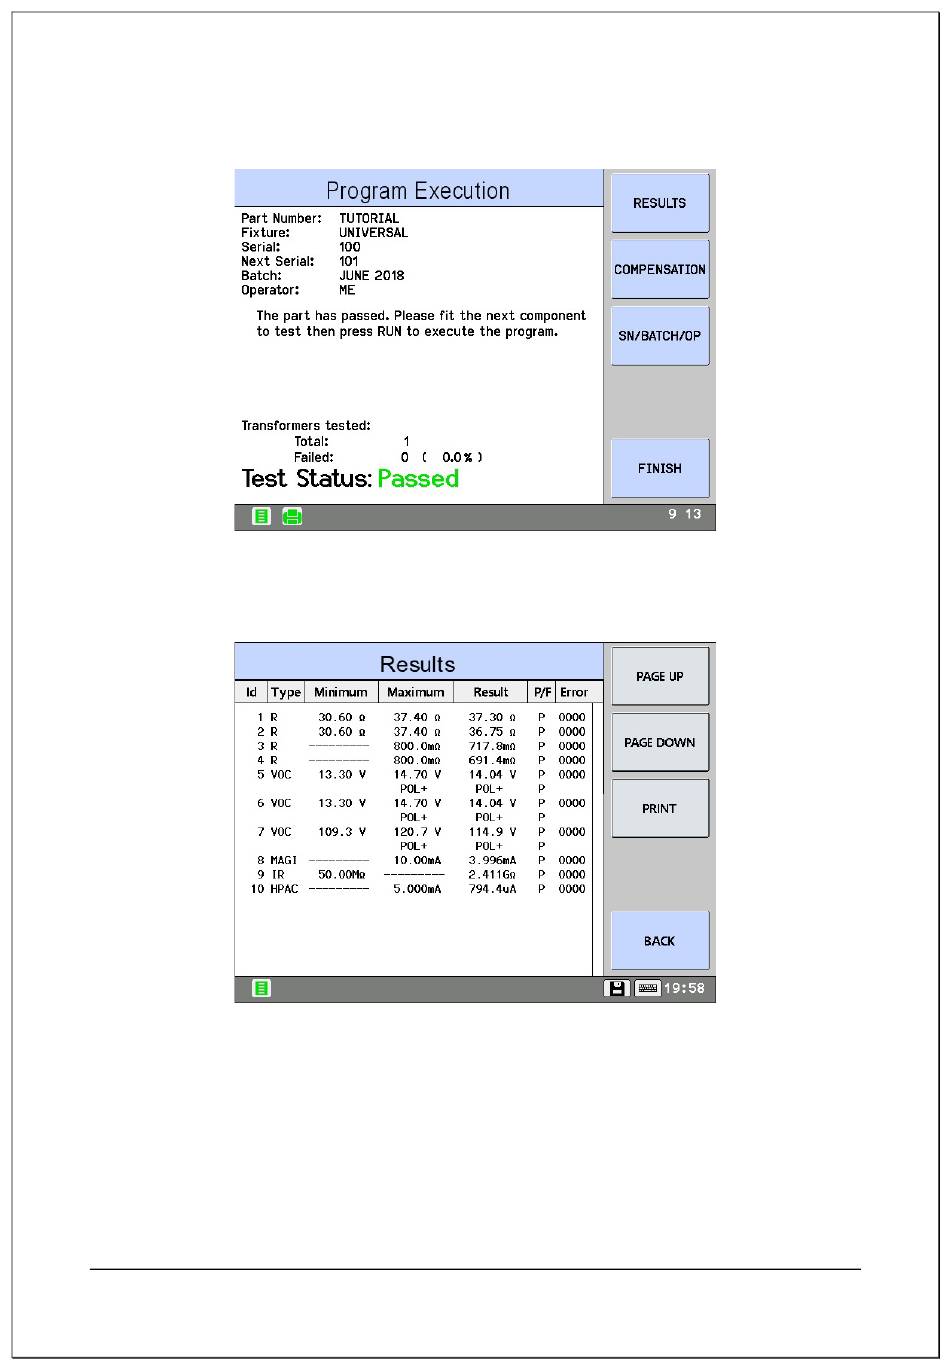Select the Error column header
Image resolution: width=950 pixels, height=1369 pixels.
click(574, 692)
